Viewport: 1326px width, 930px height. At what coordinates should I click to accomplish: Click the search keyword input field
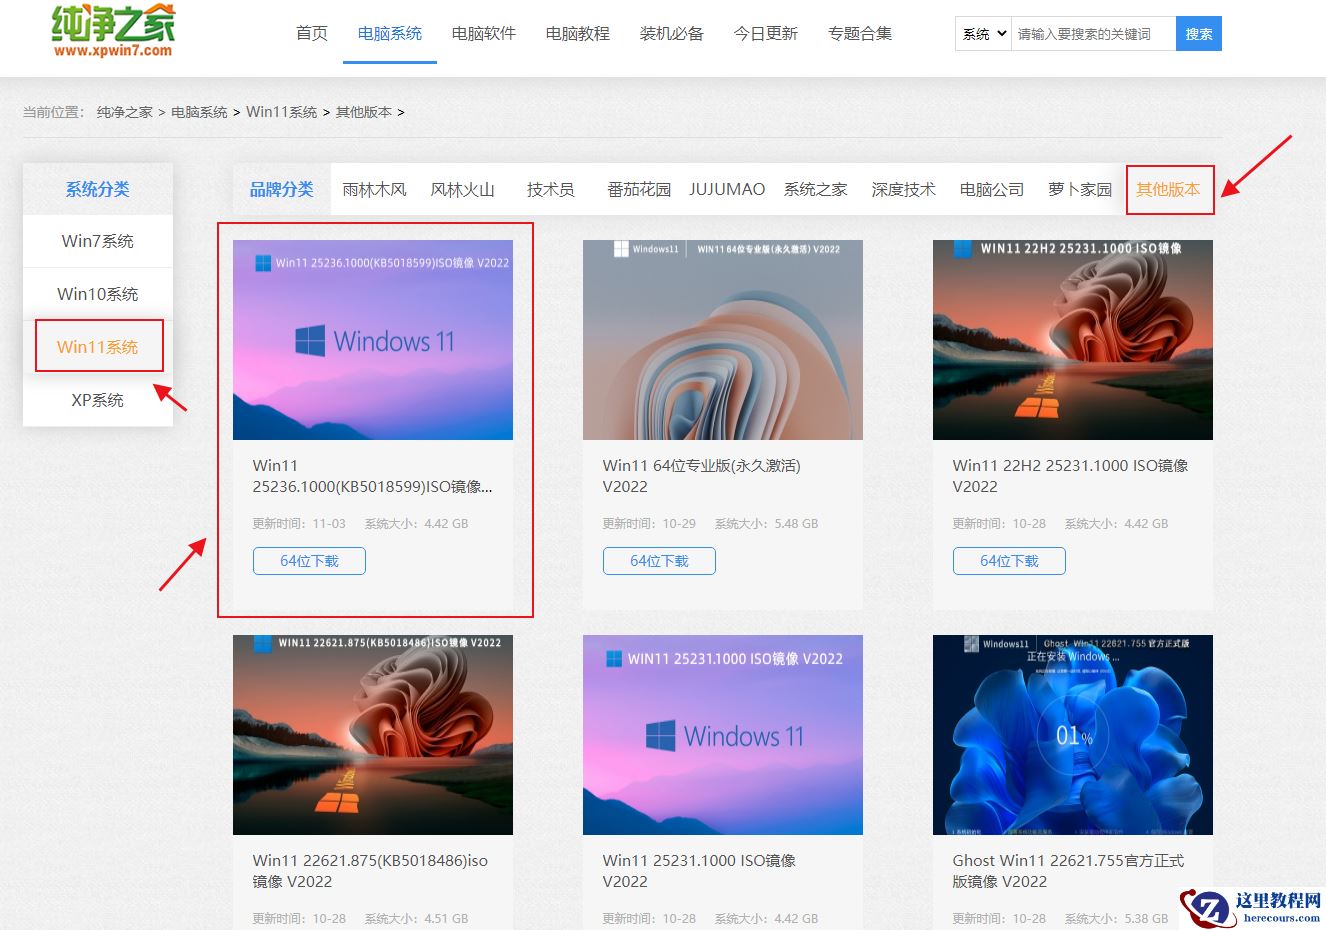coord(1090,33)
